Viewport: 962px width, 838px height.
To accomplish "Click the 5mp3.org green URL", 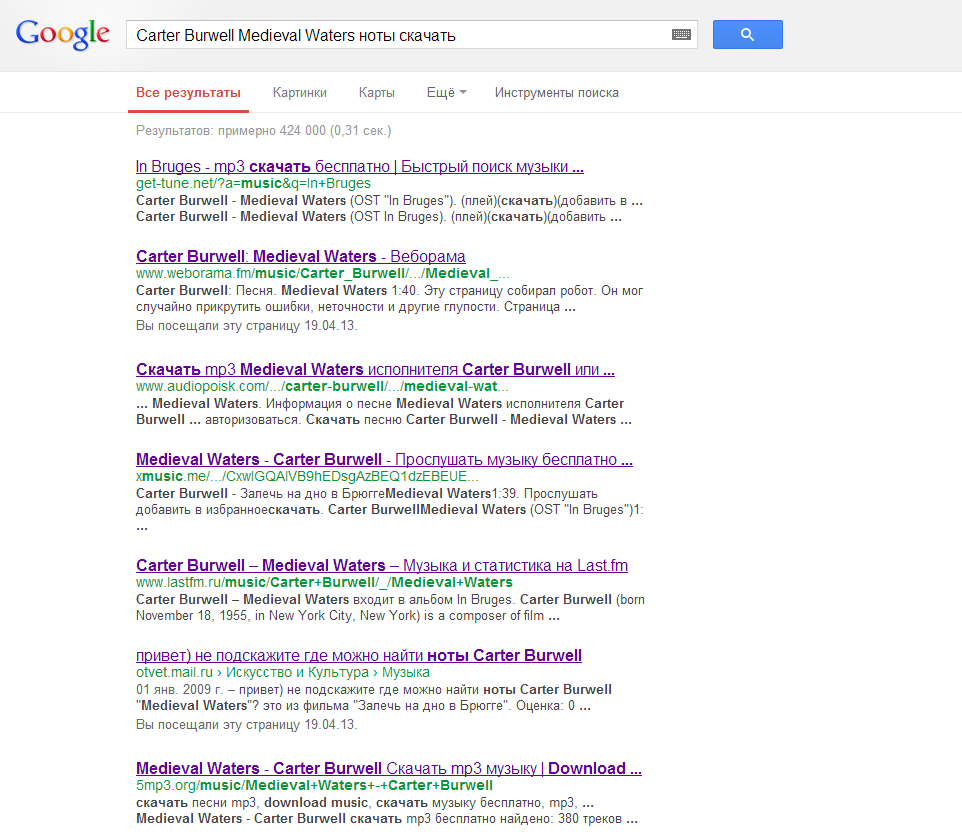I will (x=314, y=785).
